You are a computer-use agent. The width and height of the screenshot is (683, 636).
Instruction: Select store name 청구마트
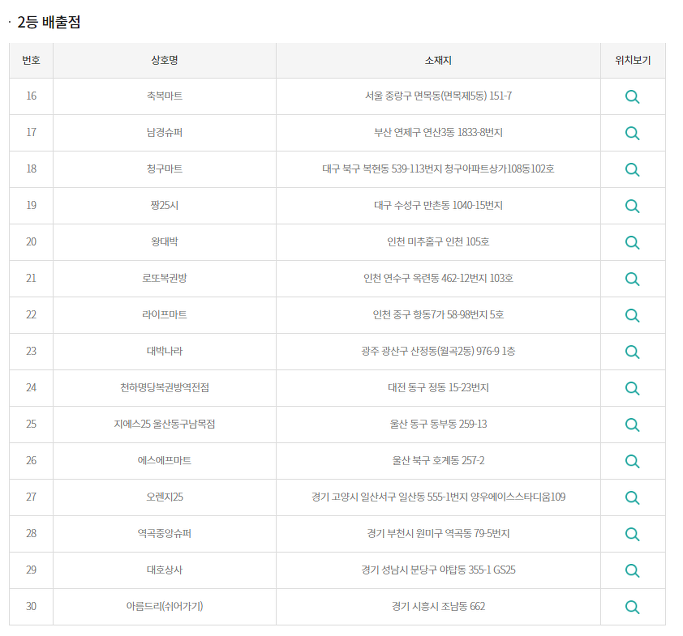tap(165, 169)
